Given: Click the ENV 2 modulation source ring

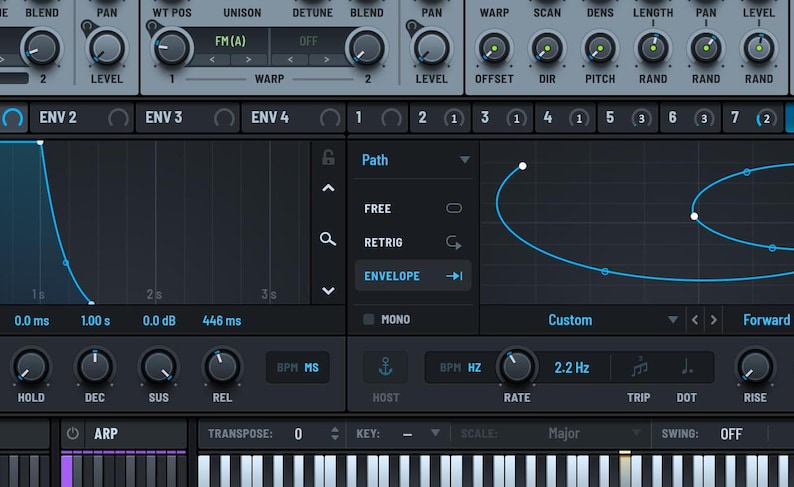Looking at the screenshot, I should (x=118, y=118).
